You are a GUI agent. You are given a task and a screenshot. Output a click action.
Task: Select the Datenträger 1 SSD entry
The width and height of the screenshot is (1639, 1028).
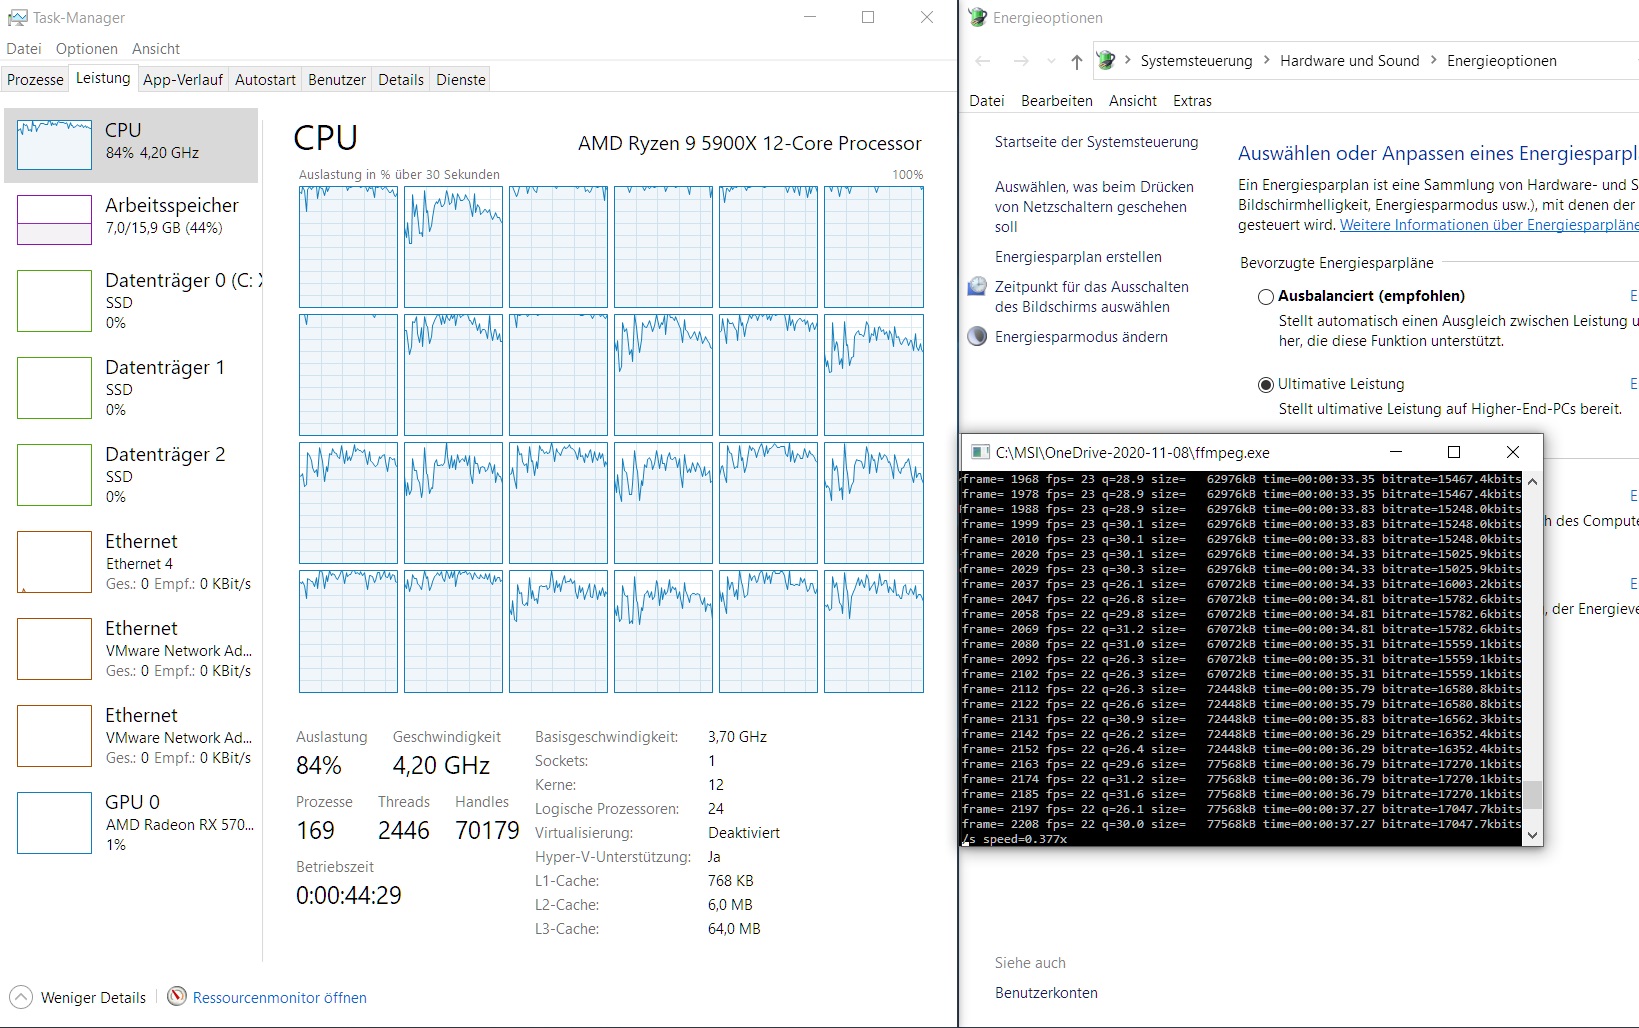tap(131, 387)
